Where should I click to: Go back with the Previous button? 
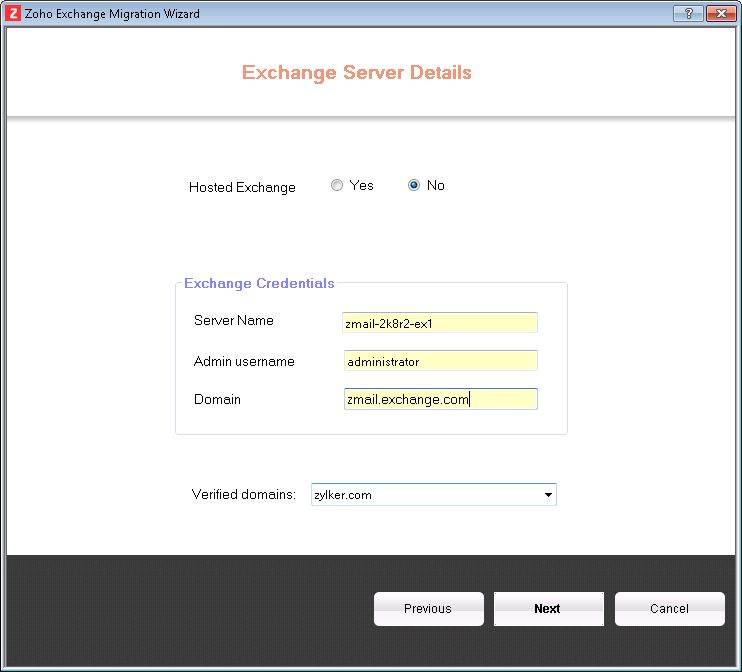pos(428,609)
